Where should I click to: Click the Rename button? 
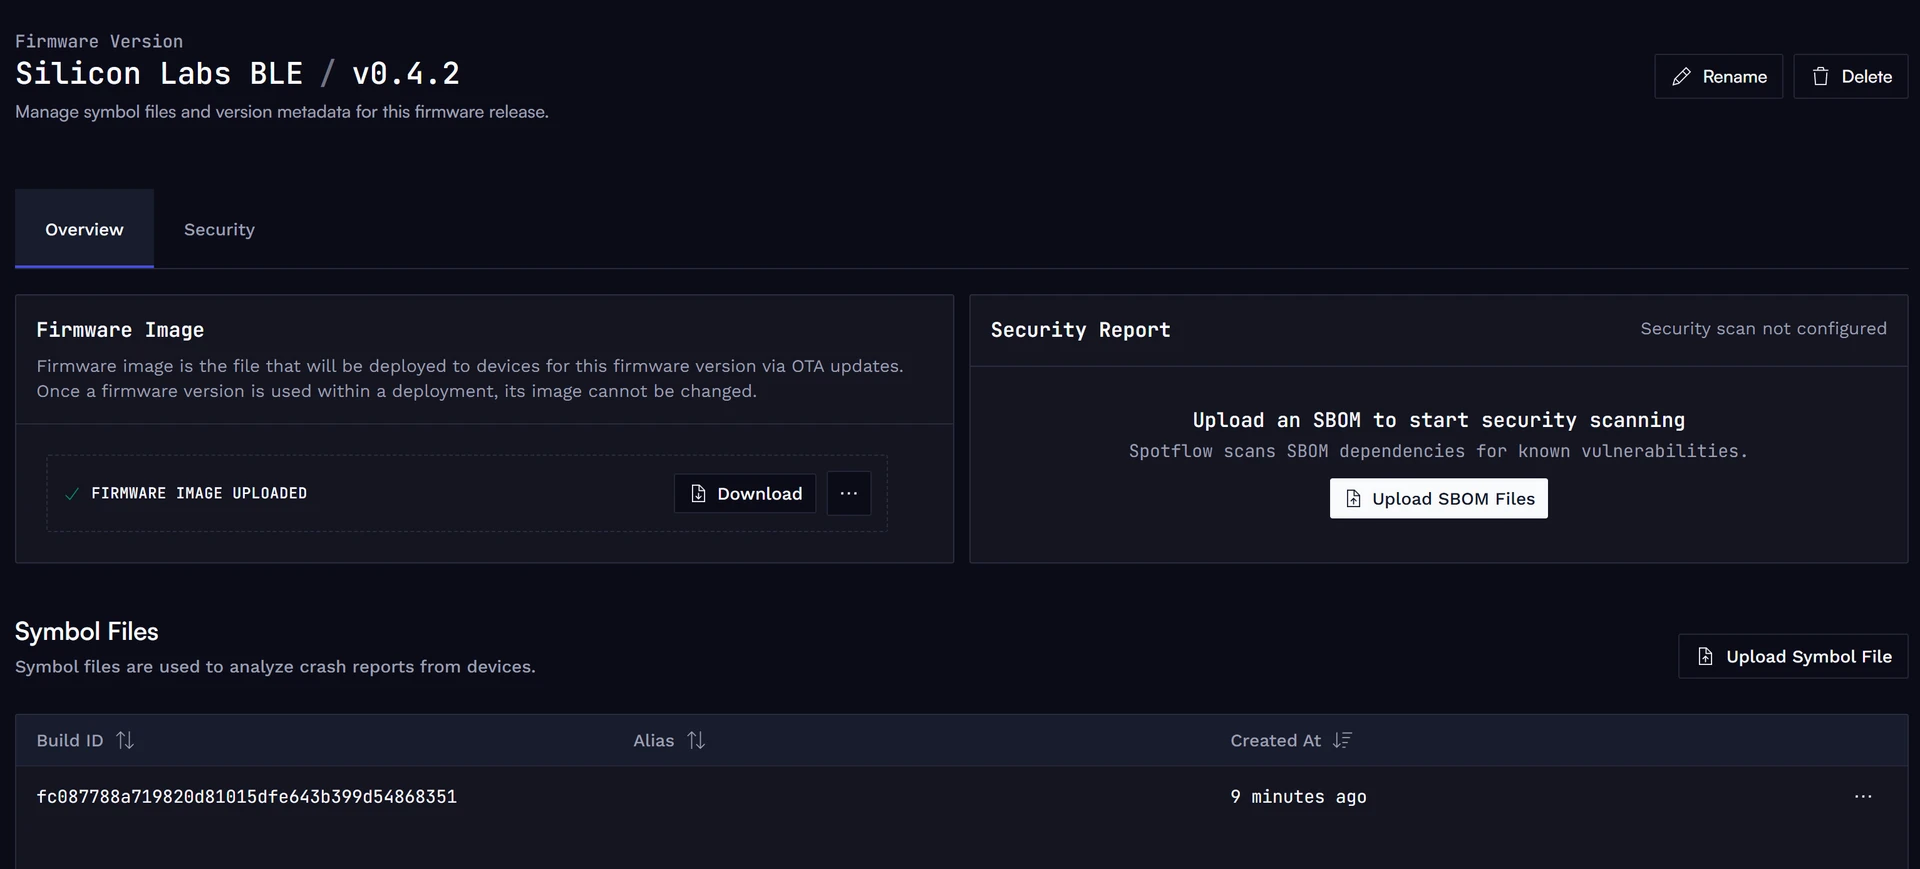point(1718,76)
